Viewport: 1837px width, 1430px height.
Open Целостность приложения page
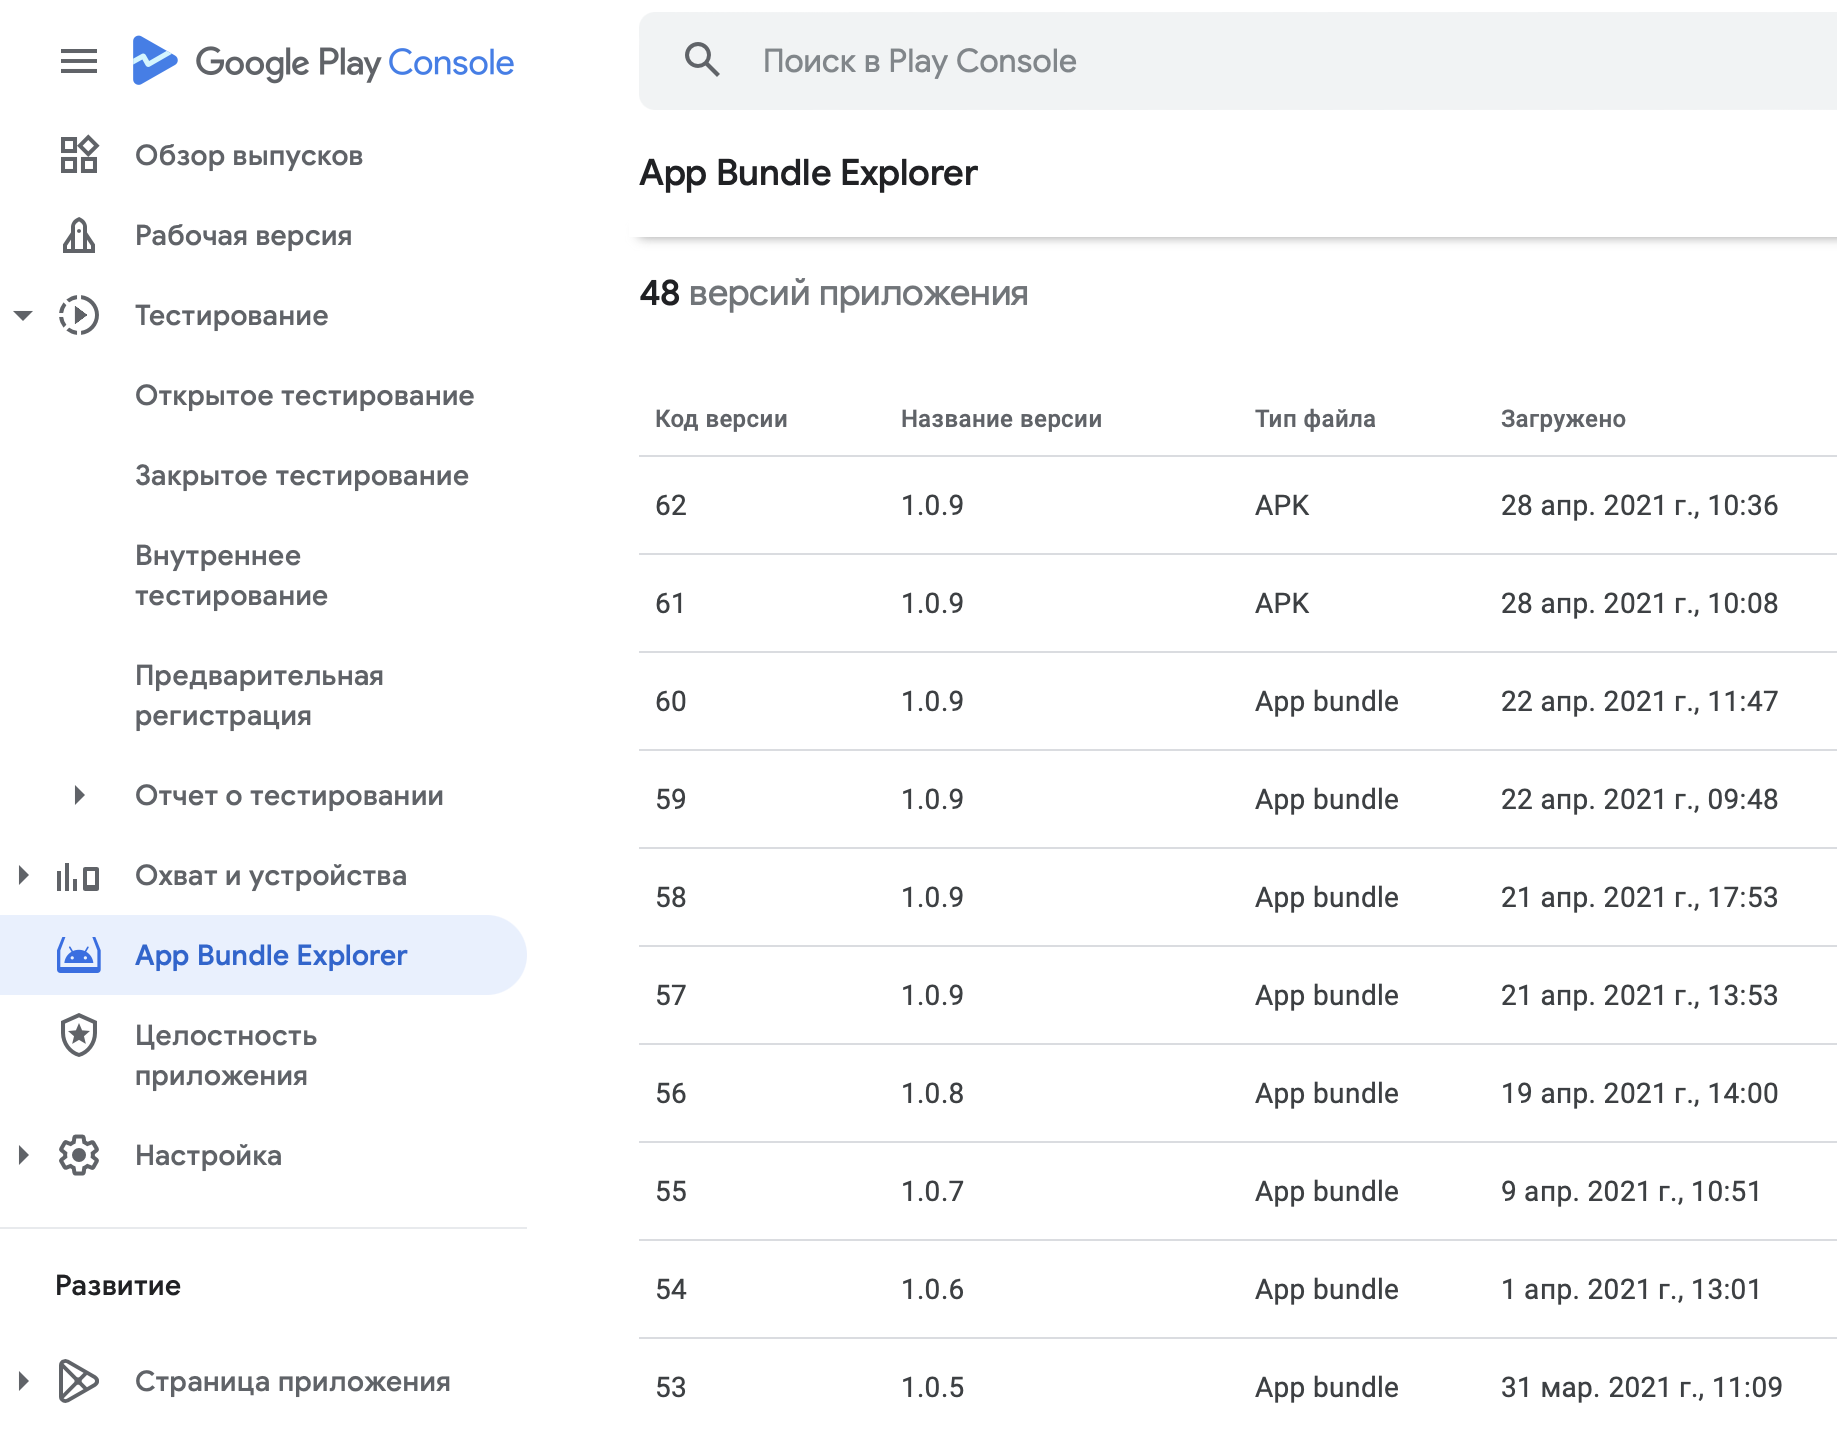[226, 1056]
